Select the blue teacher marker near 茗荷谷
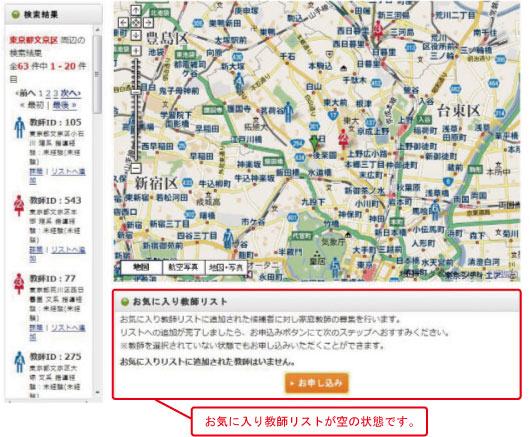 288,112
